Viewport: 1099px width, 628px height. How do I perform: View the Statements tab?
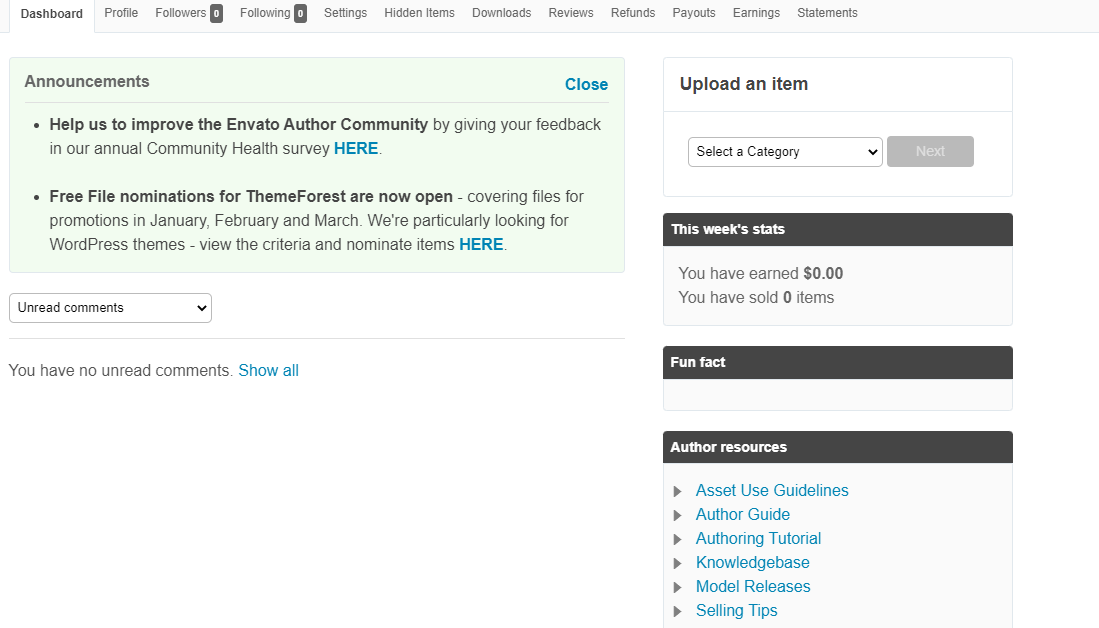827,13
